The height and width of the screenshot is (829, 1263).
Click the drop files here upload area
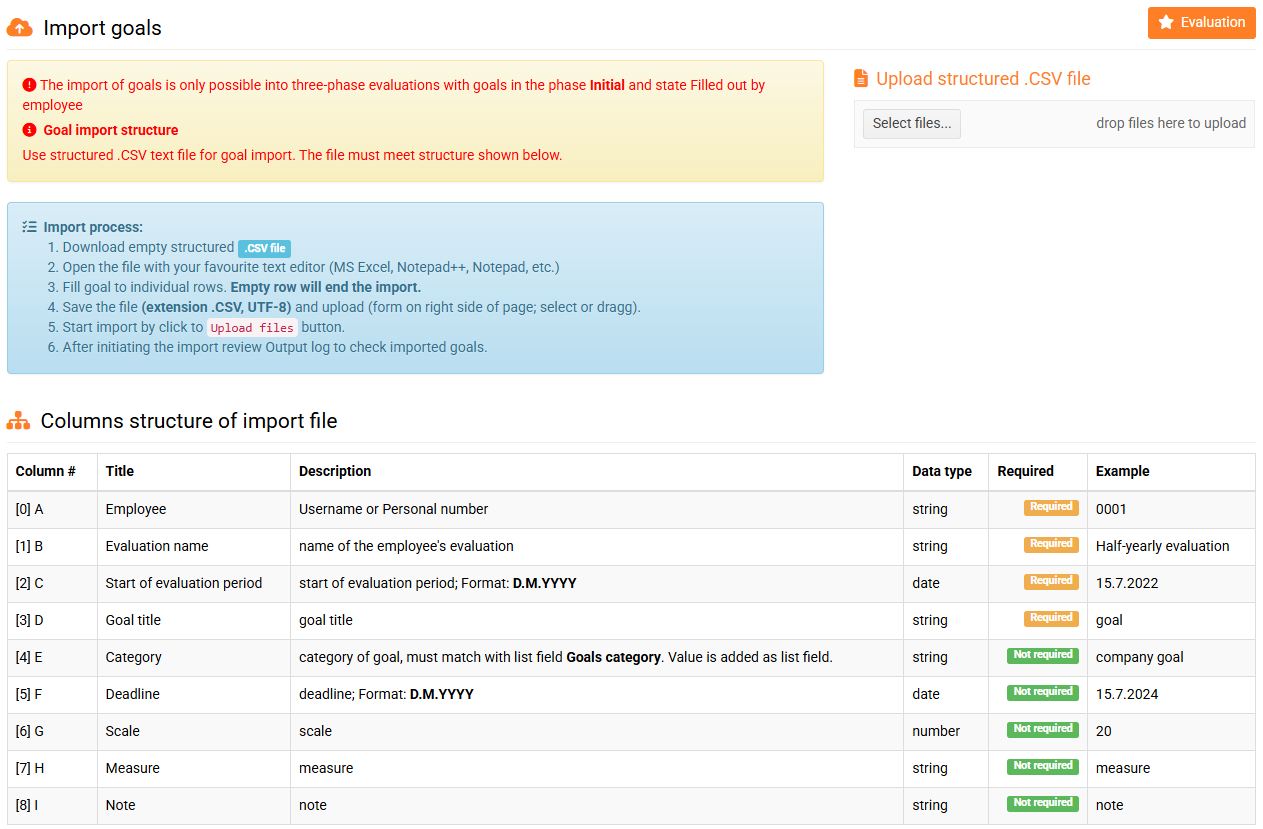(x=1170, y=124)
